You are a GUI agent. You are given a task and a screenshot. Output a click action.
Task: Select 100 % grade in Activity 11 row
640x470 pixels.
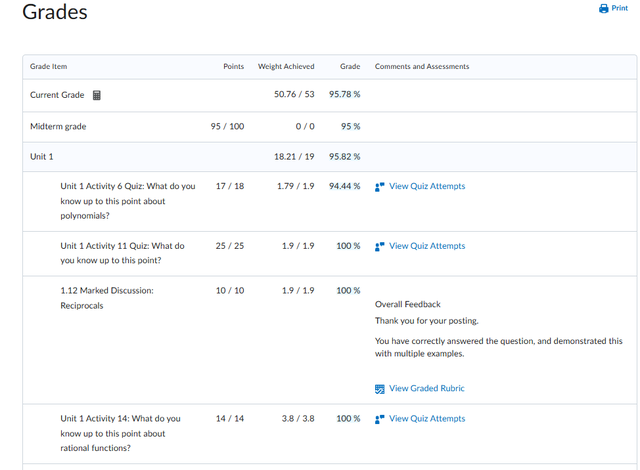tap(348, 246)
